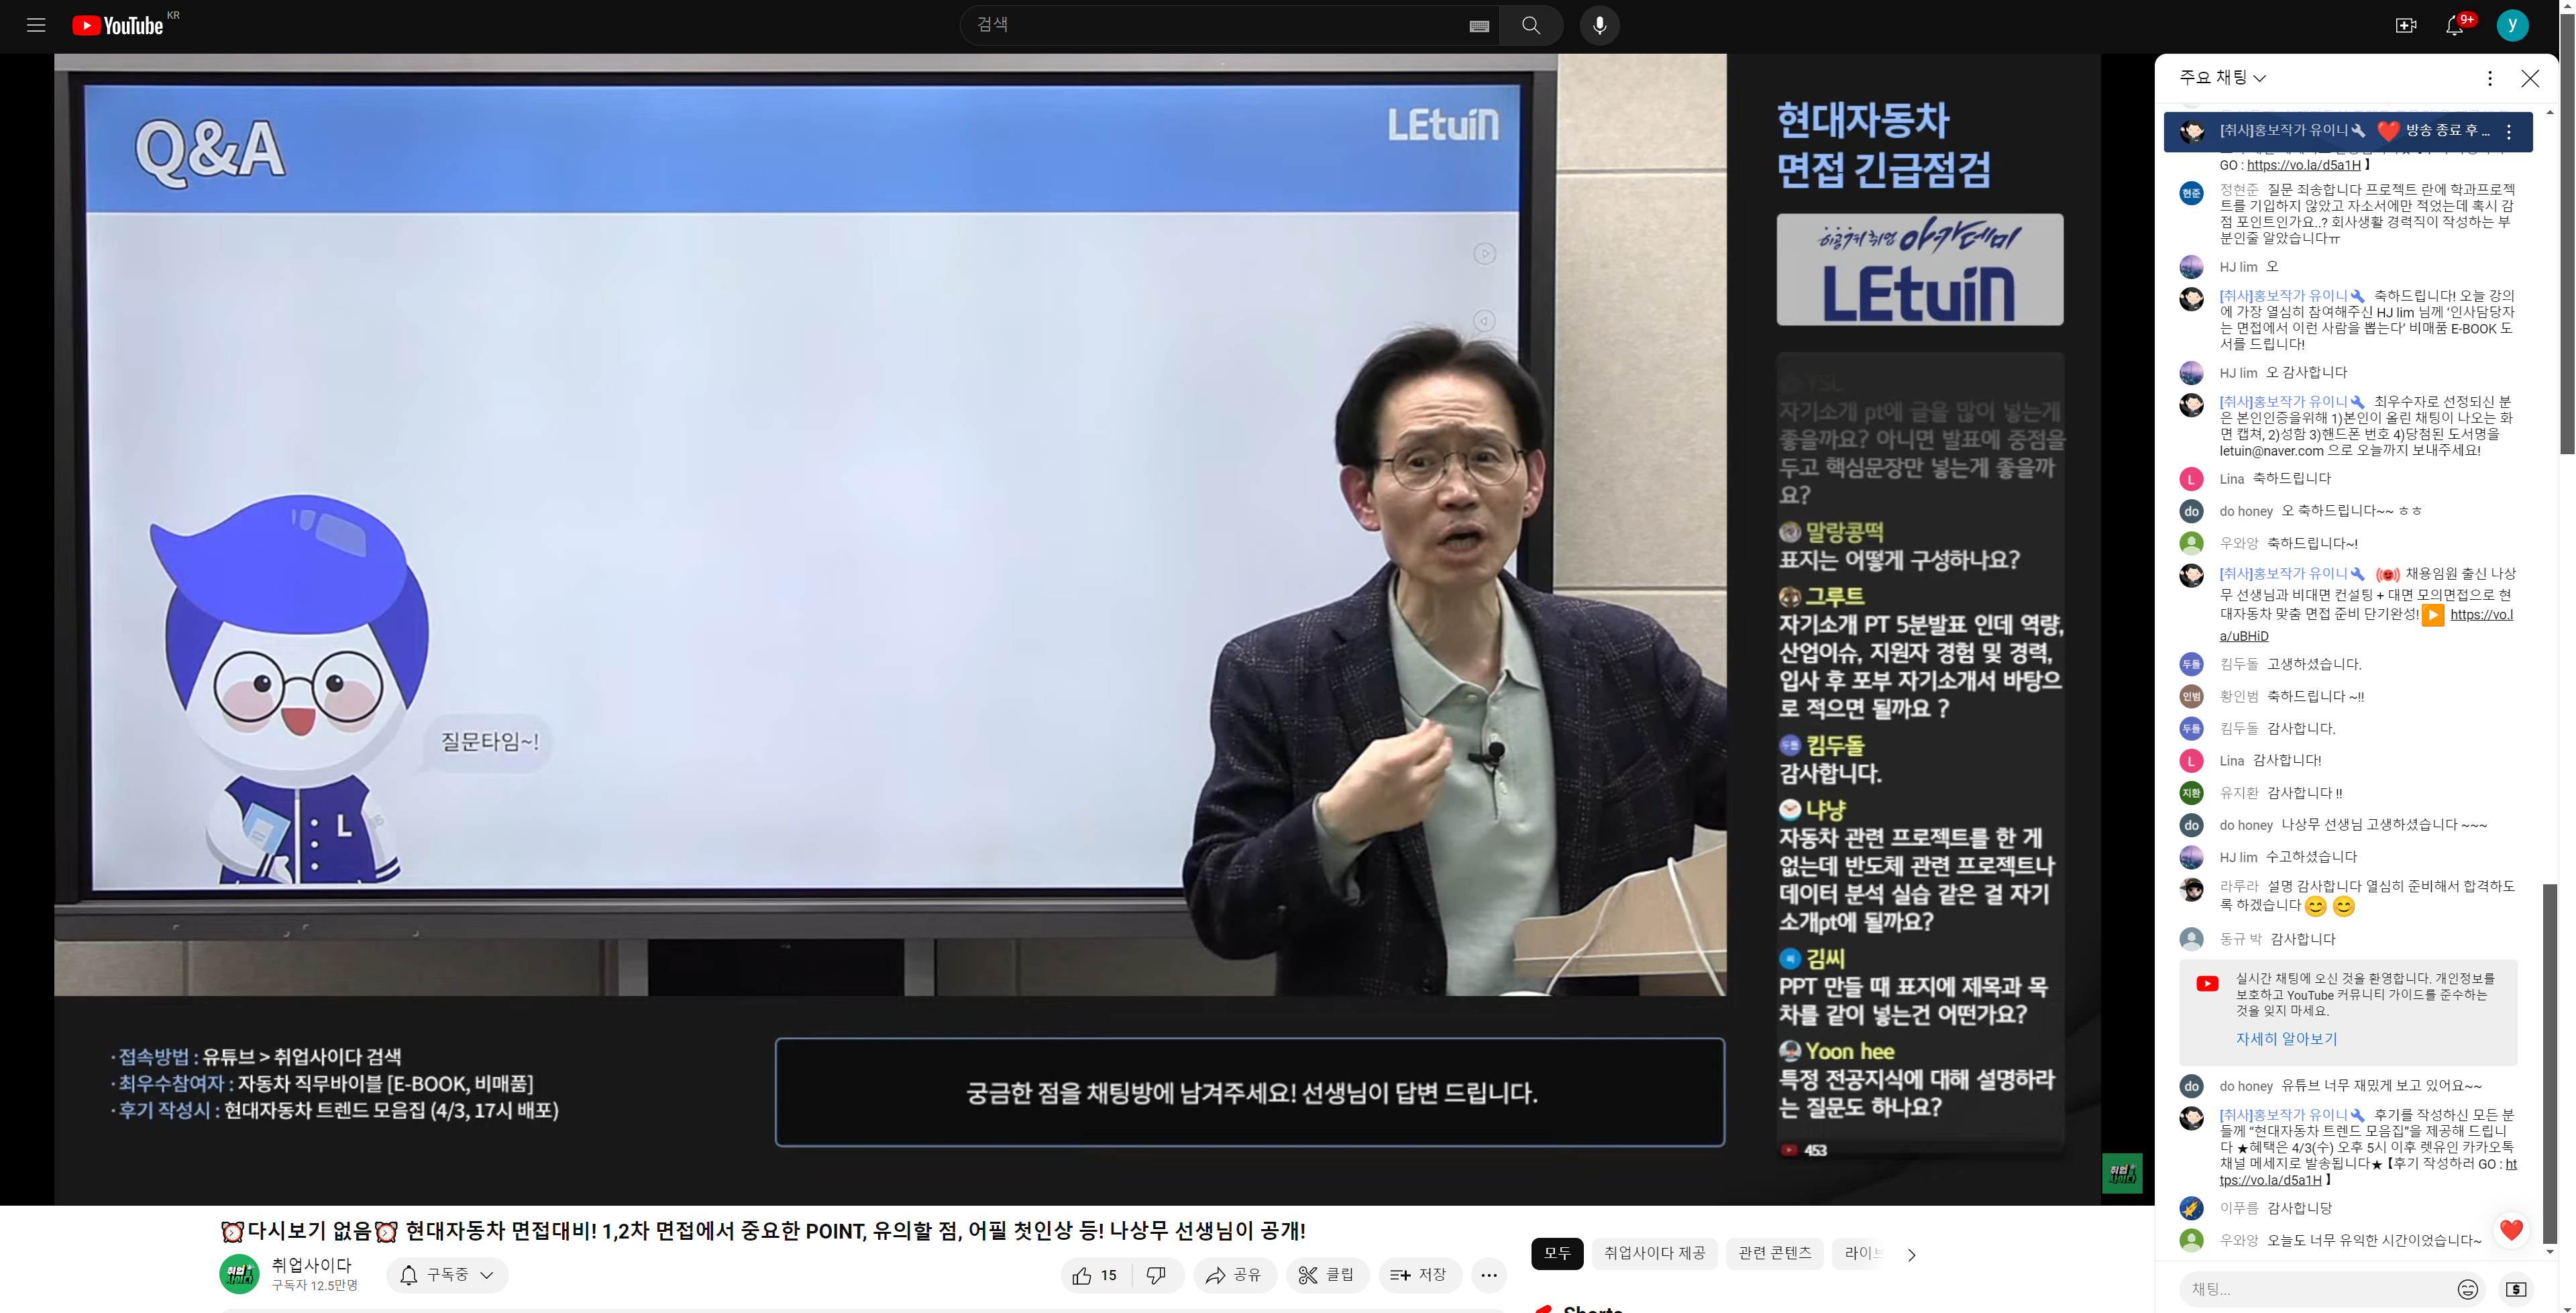Dislike the video with thumbs-down
This screenshot has width=2576, height=1313.
[1157, 1275]
